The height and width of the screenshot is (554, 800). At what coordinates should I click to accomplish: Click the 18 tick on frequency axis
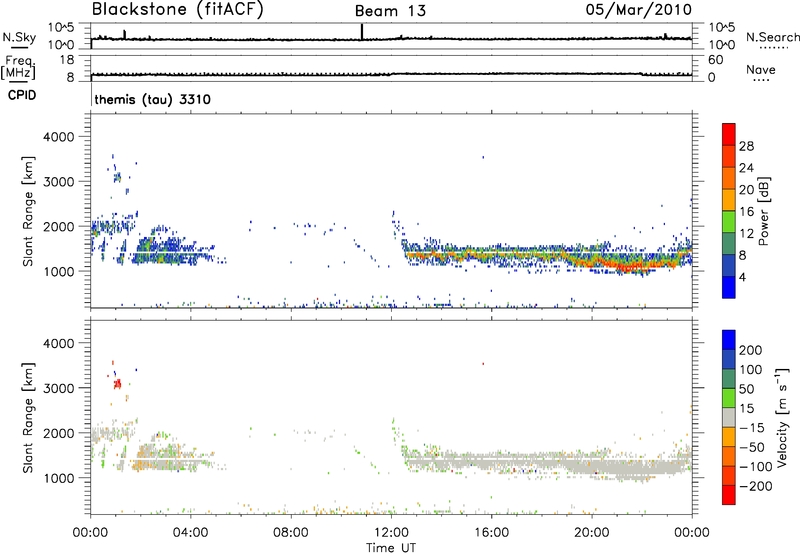coord(67,60)
